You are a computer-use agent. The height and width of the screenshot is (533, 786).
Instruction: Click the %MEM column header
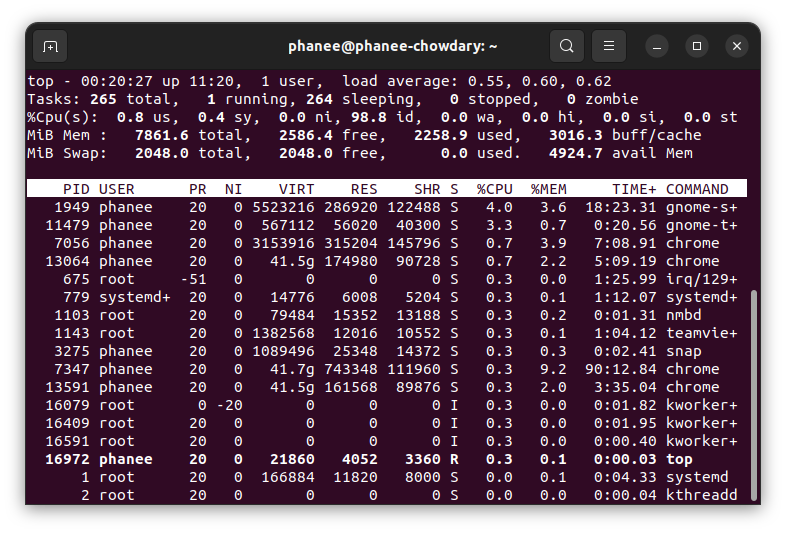click(x=549, y=189)
